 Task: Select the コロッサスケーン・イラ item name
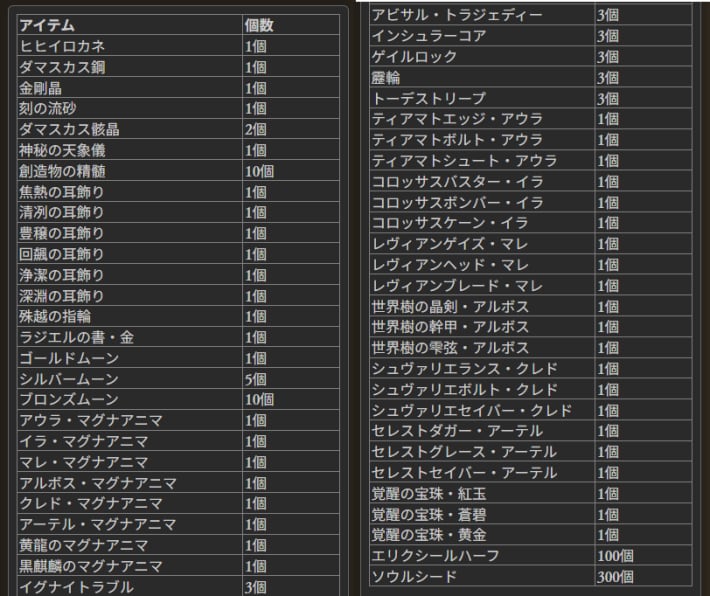tap(450, 223)
